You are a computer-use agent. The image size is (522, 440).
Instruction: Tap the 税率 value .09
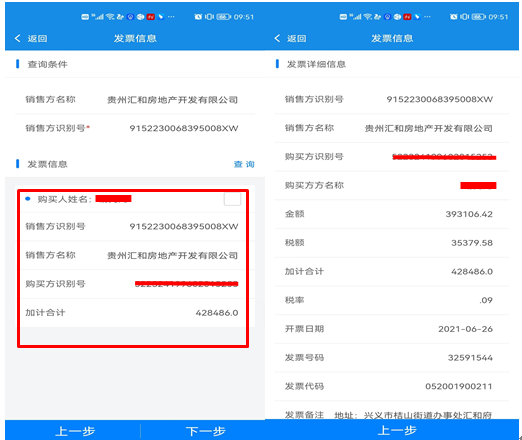[486, 300]
